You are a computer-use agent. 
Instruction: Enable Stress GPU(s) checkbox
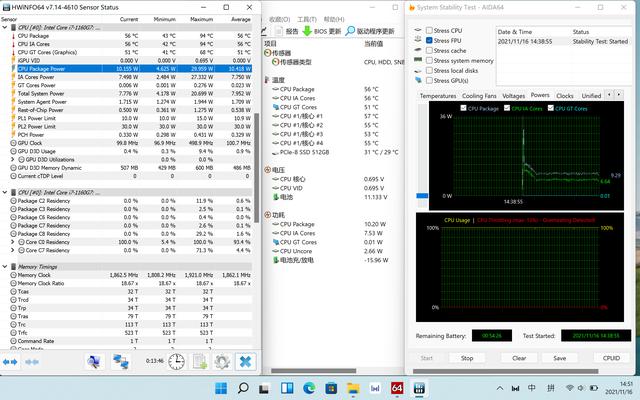pyautogui.click(x=429, y=80)
